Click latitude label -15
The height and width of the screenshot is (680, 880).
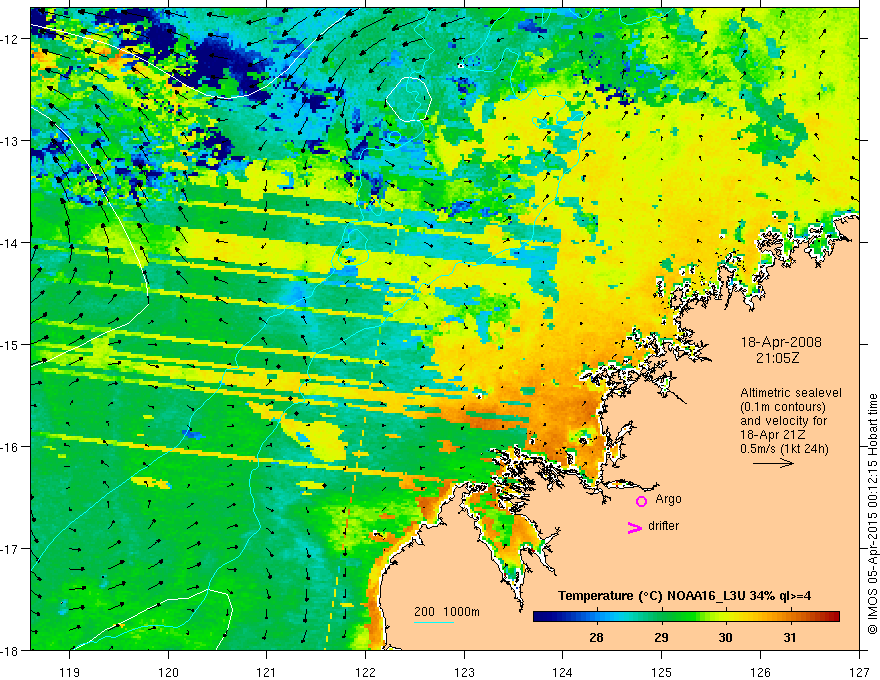click(12, 344)
